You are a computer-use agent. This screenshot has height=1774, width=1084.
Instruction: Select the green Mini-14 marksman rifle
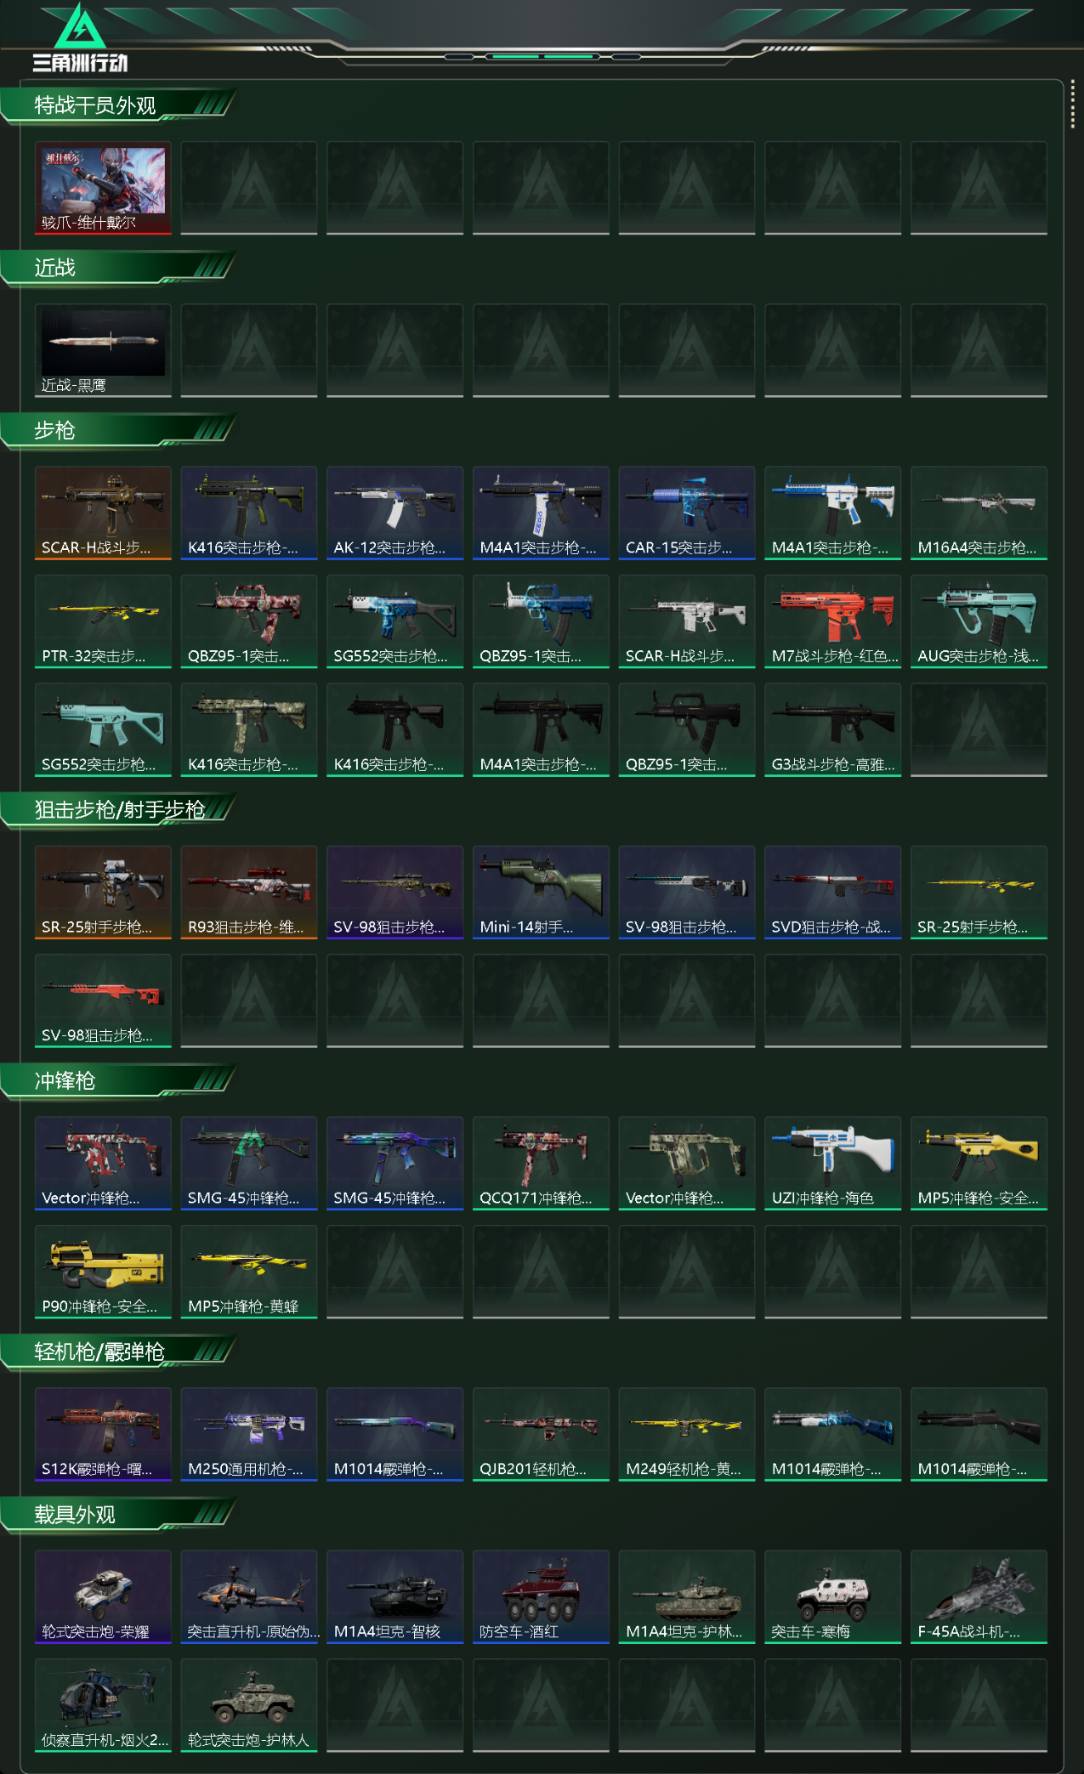pos(541,892)
